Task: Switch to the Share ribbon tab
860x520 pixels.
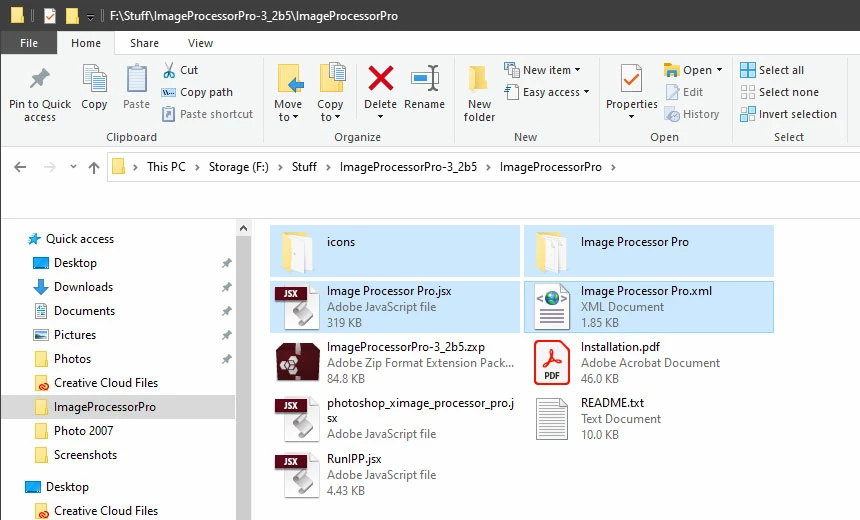Action: [x=144, y=43]
